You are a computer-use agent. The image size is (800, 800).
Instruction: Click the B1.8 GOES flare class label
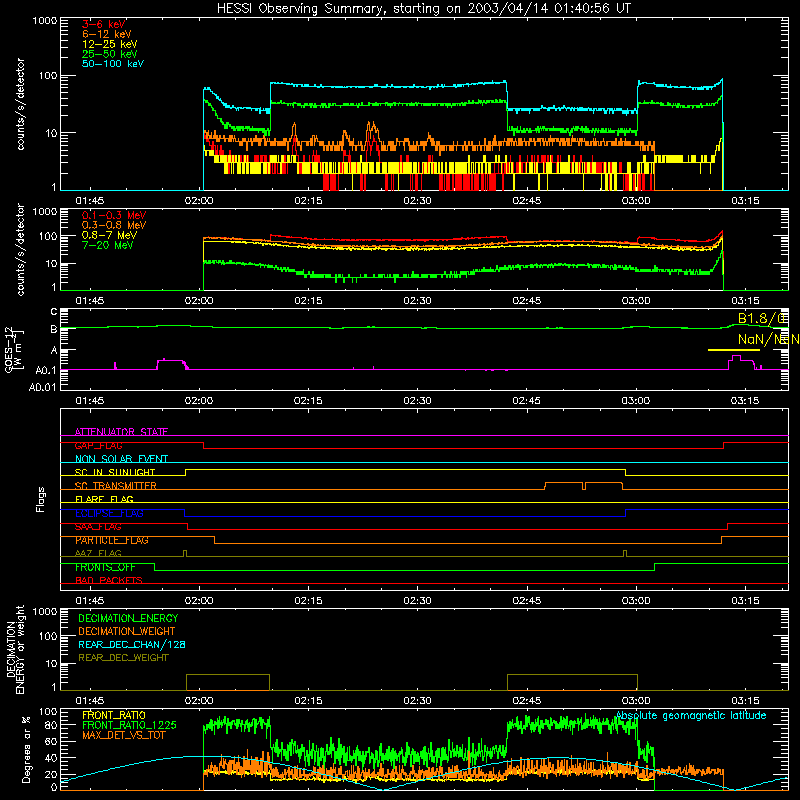(761, 319)
